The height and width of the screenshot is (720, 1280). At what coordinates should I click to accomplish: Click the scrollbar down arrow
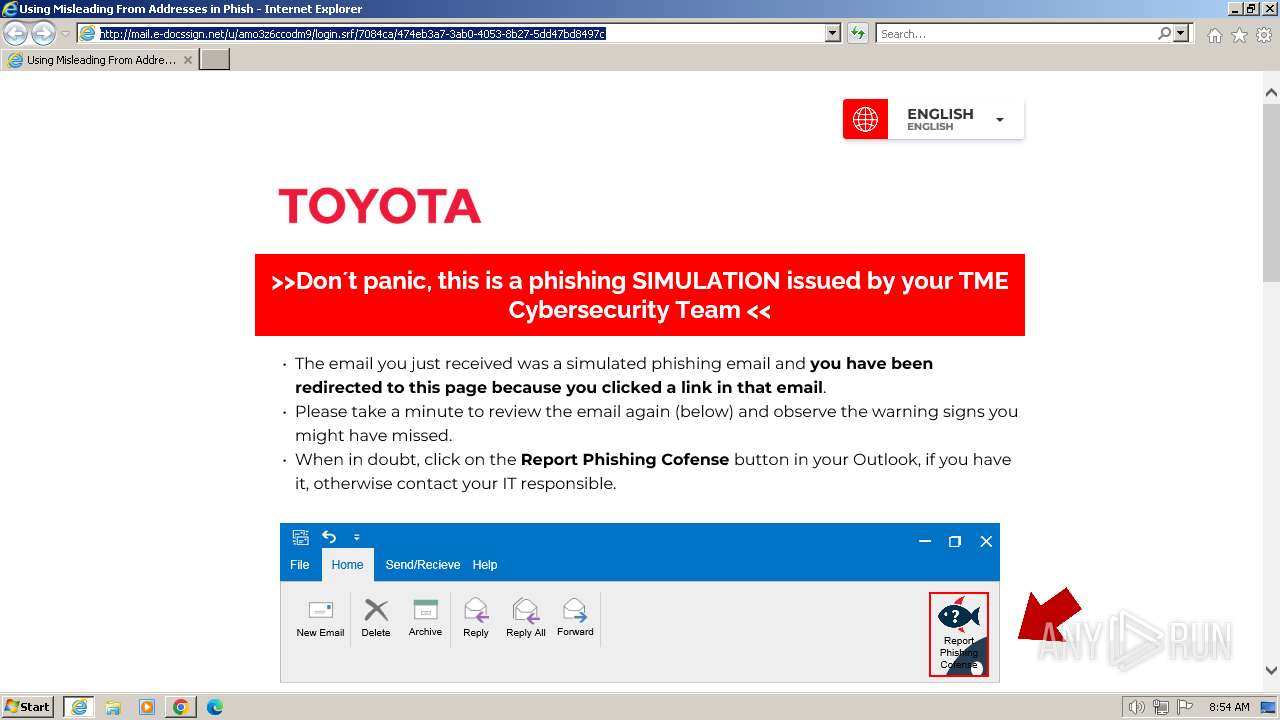pyautogui.click(x=1271, y=671)
